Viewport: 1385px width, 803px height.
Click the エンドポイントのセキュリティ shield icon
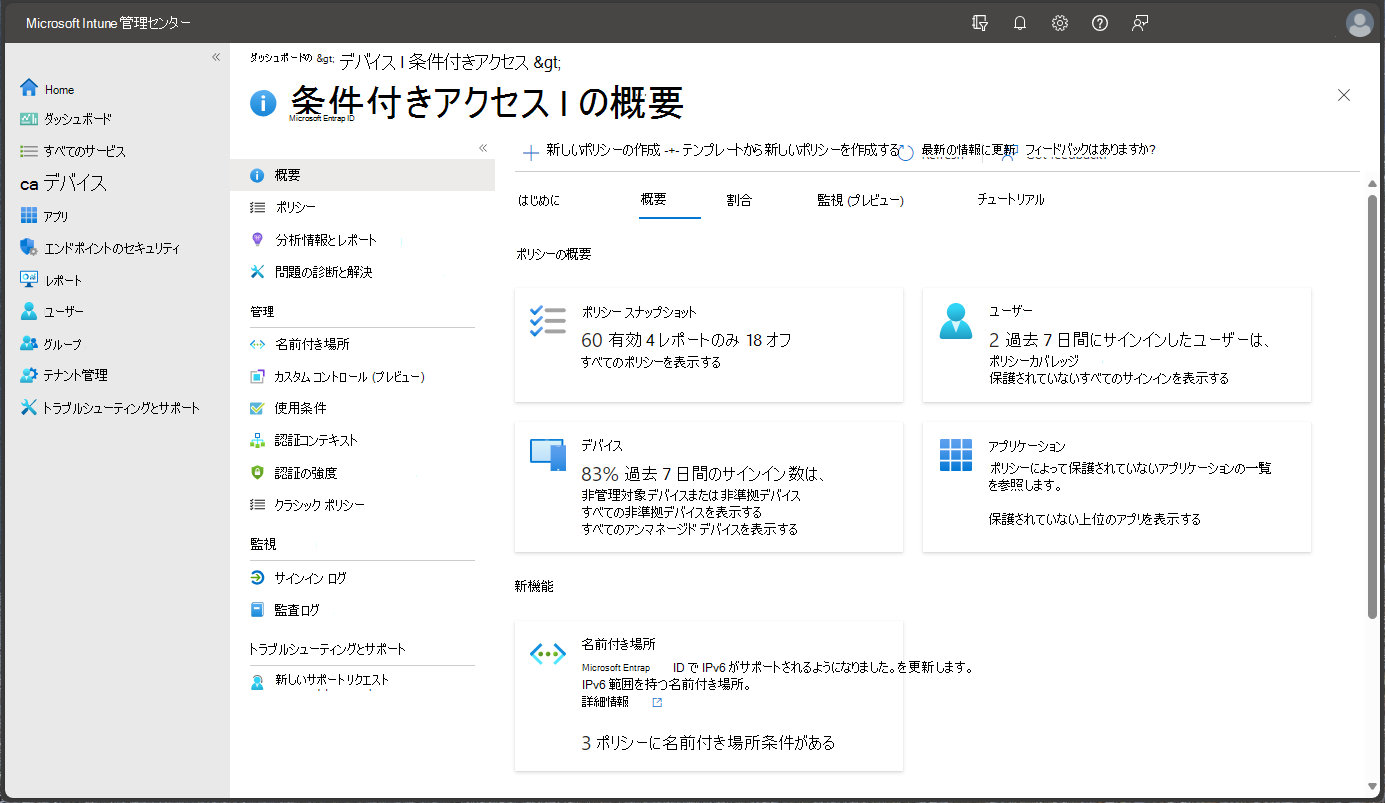(29, 248)
